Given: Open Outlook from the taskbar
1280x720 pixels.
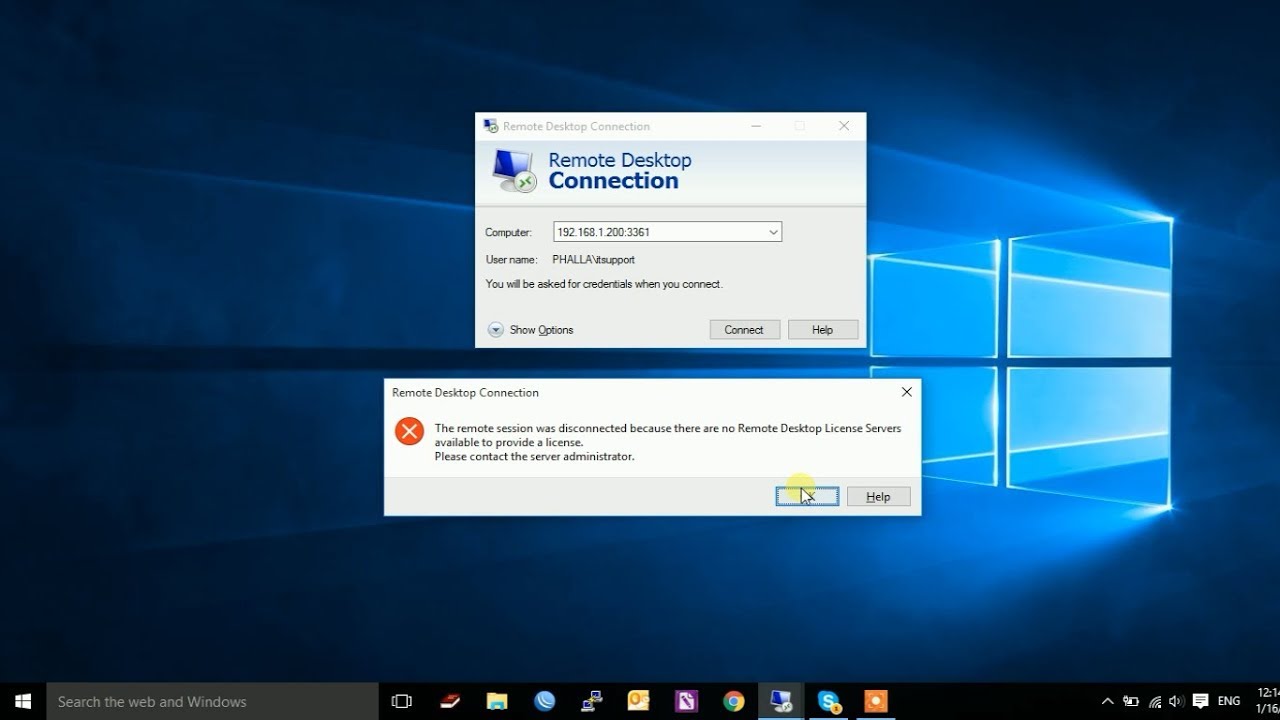Looking at the screenshot, I should point(639,701).
